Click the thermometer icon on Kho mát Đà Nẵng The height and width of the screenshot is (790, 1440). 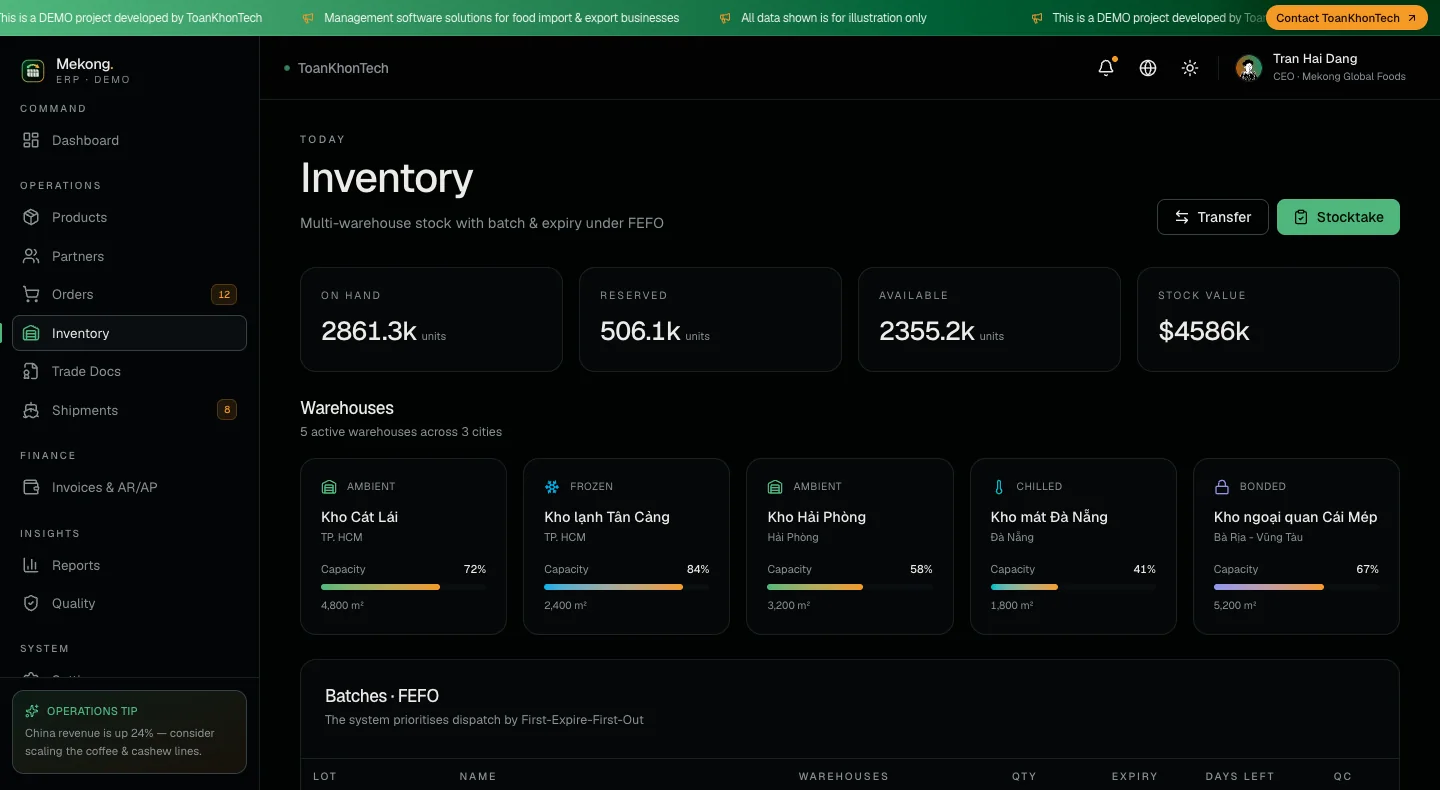[998, 487]
